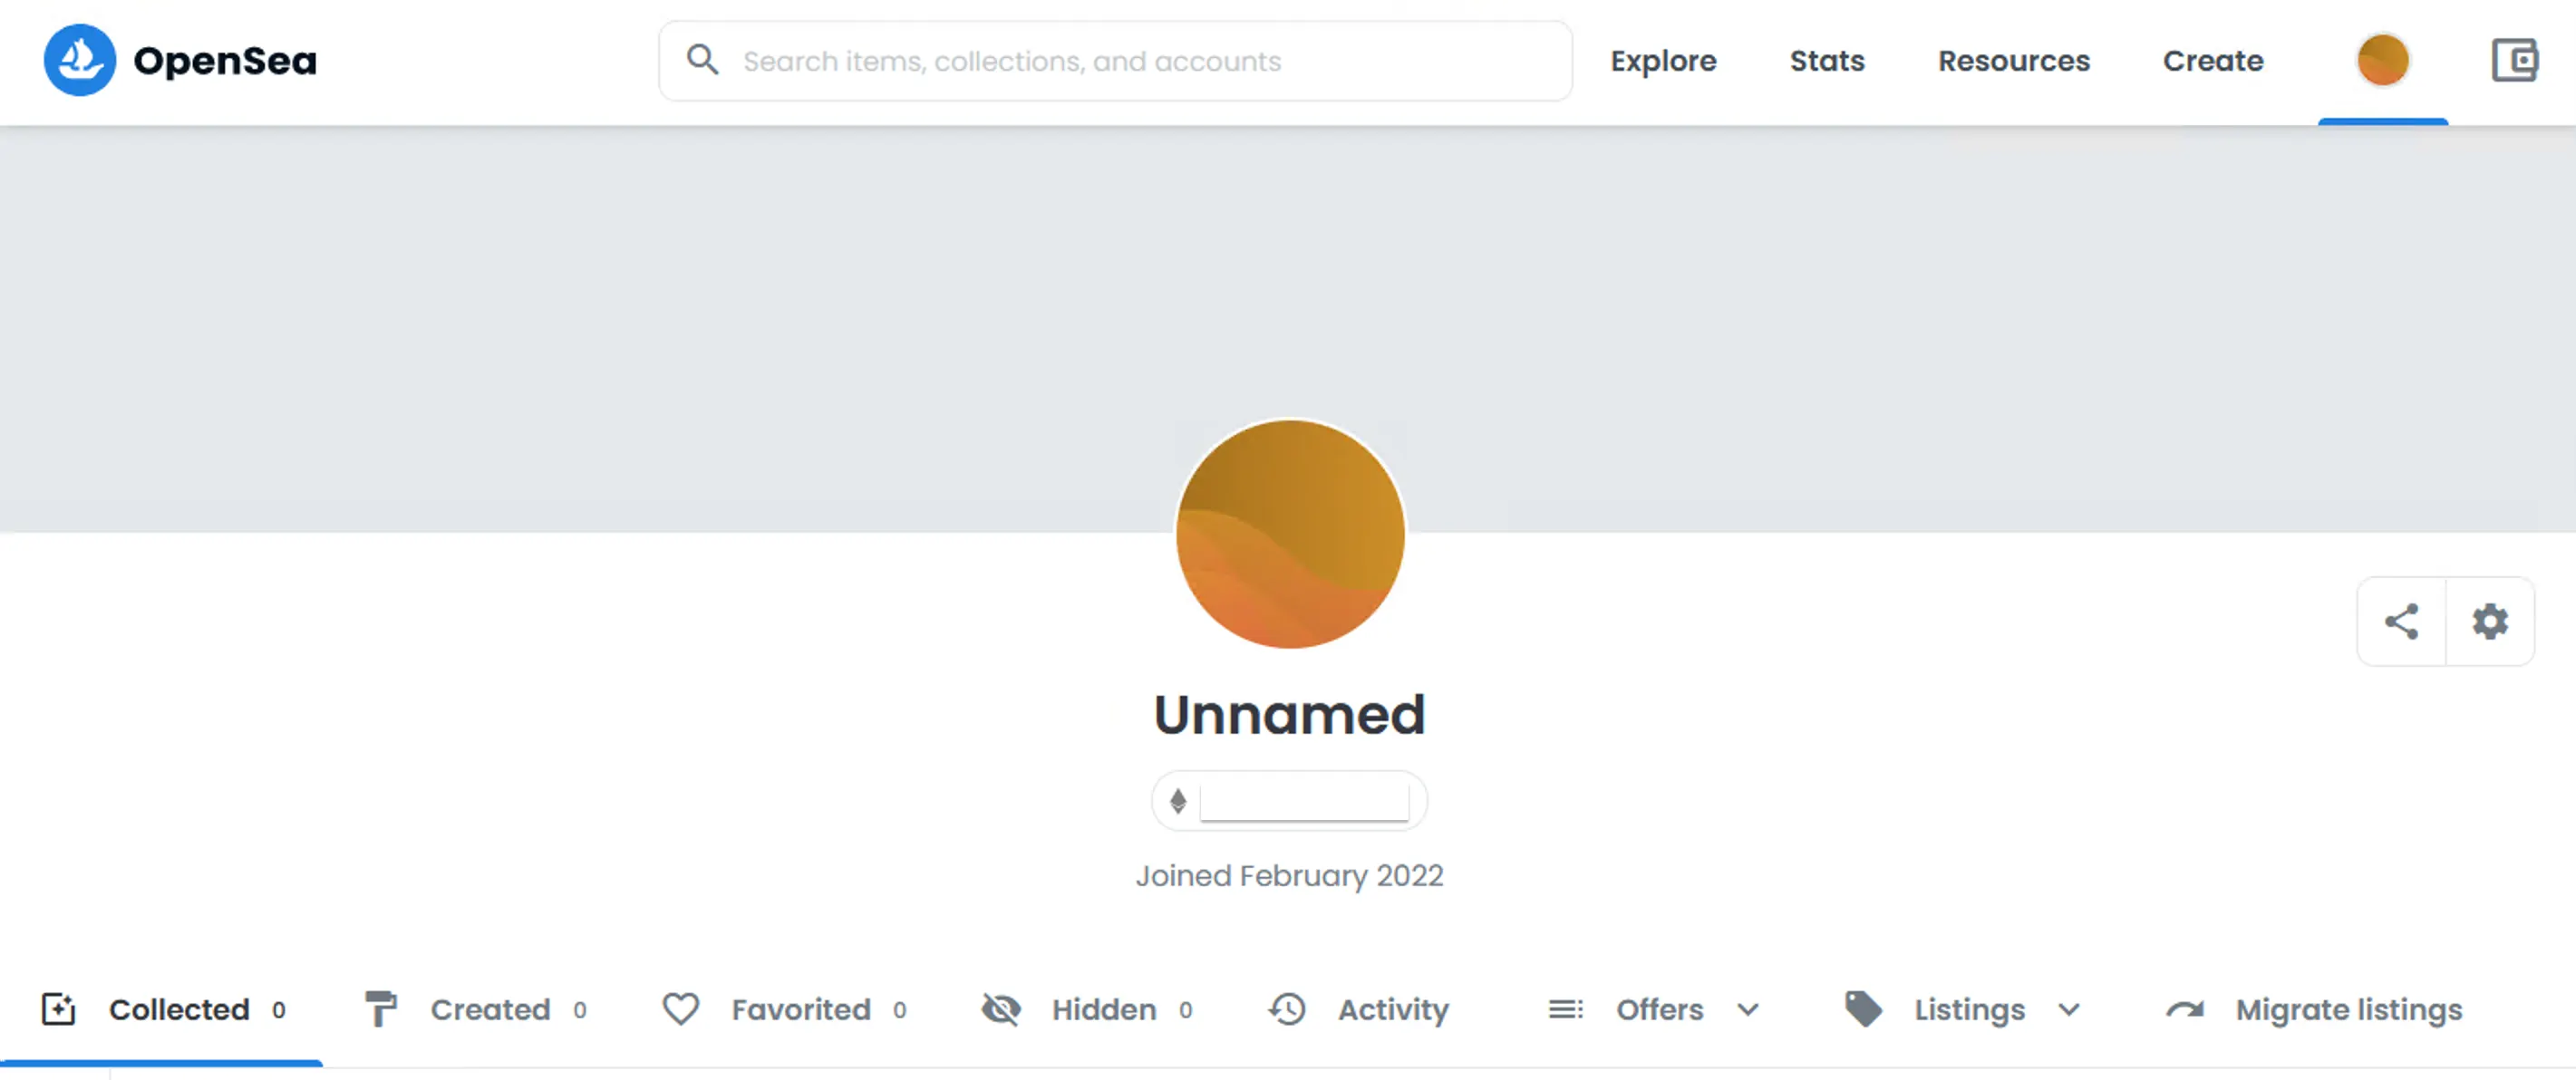Copy the wallet address pill
The width and height of the screenshot is (2576, 1080).
coord(1303,801)
